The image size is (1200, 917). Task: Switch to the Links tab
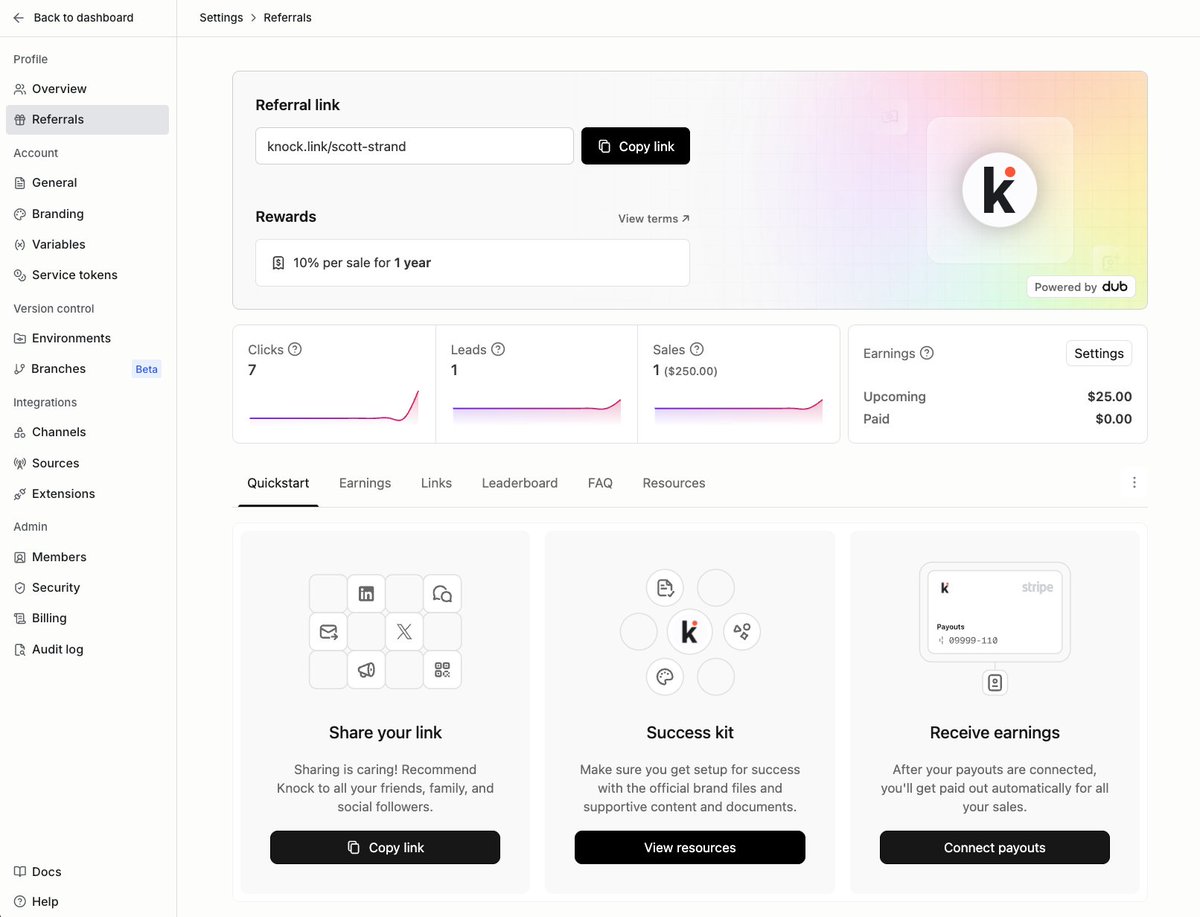436,483
